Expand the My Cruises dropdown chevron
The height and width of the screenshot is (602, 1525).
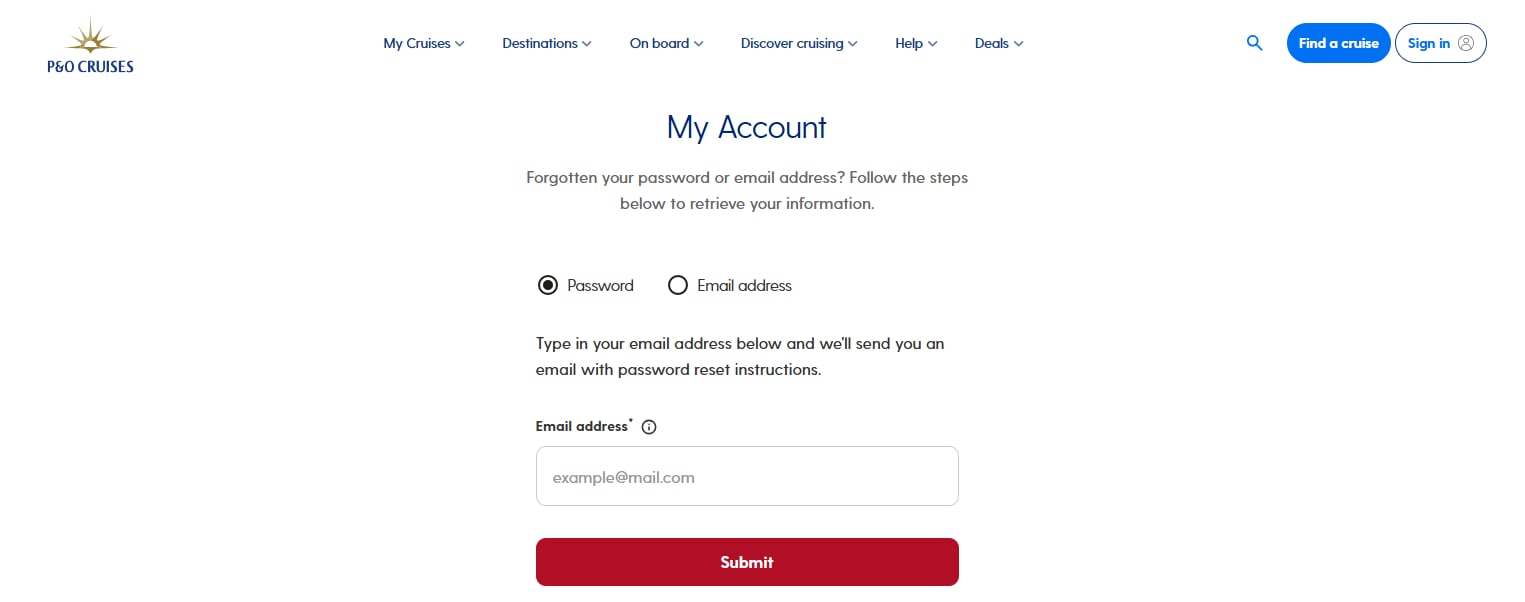click(x=460, y=44)
